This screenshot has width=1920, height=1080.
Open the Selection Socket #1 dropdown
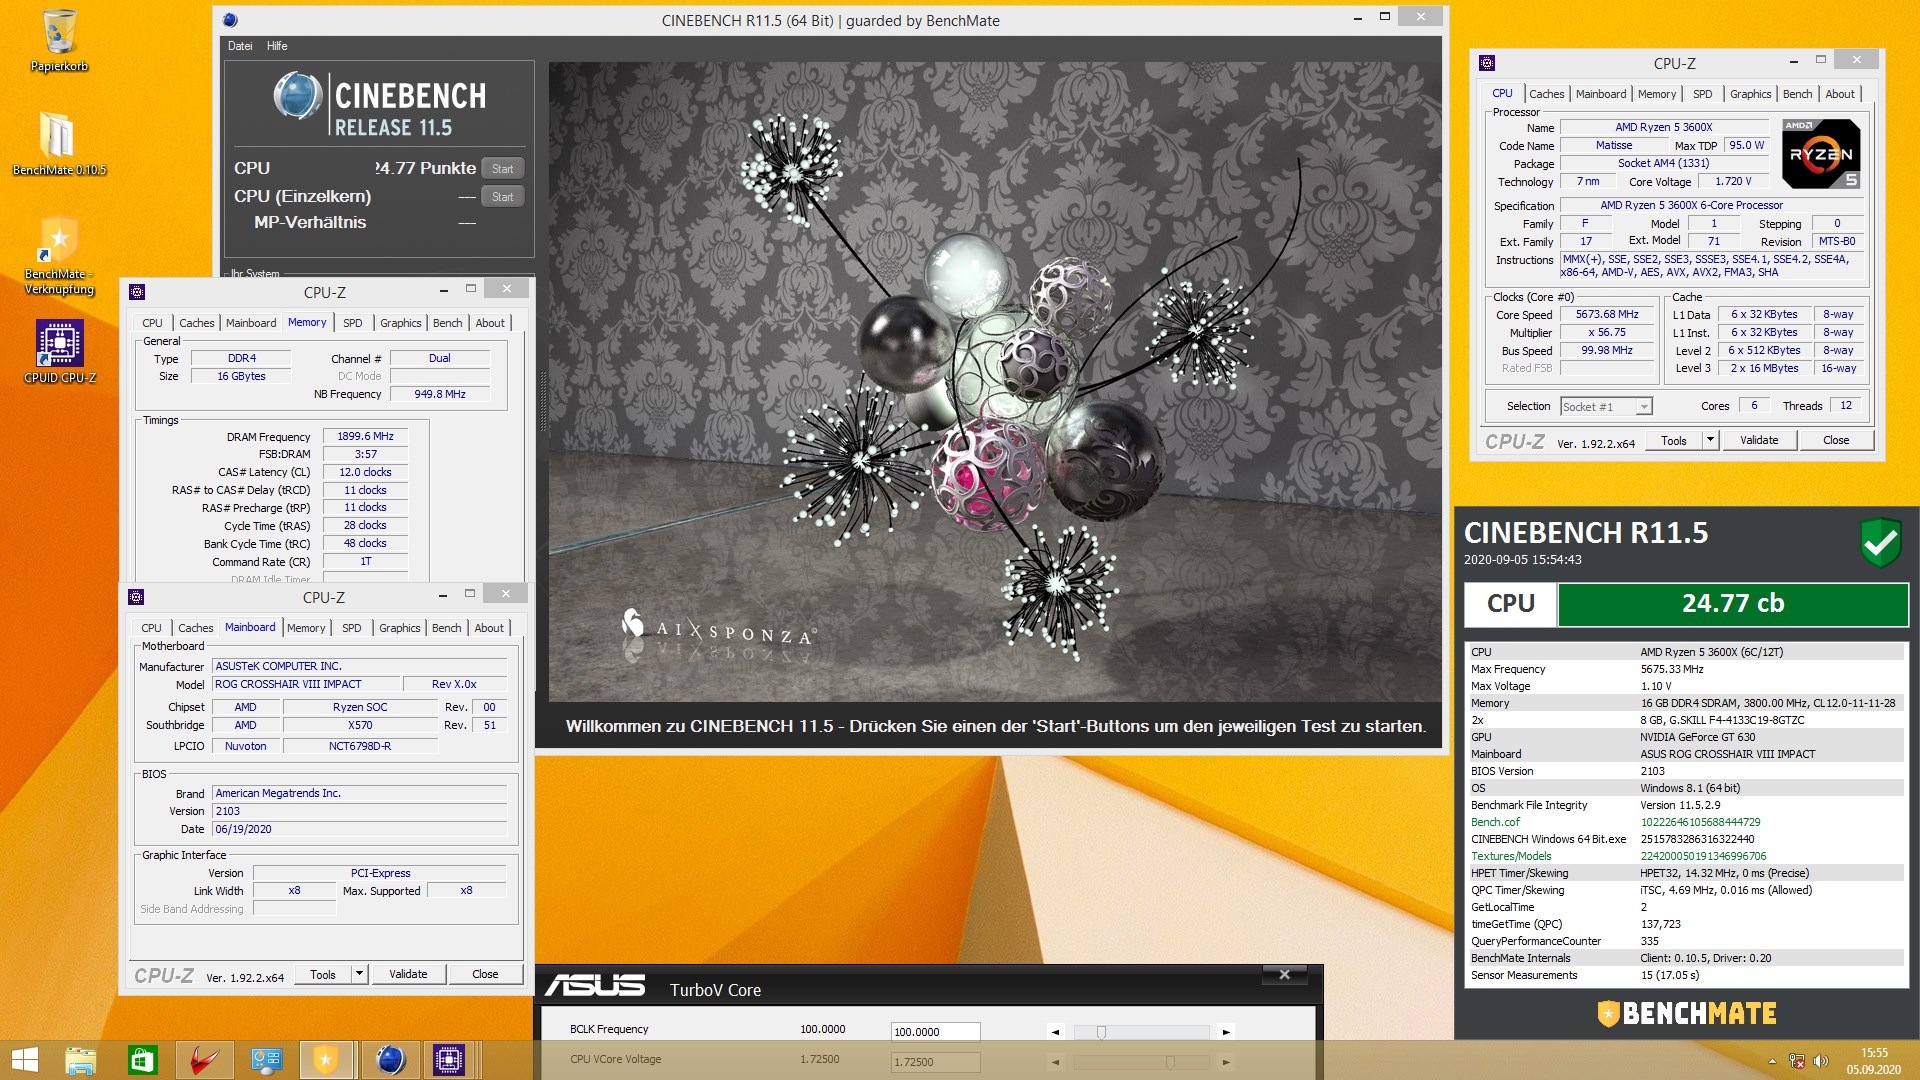tap(1606, 406)
